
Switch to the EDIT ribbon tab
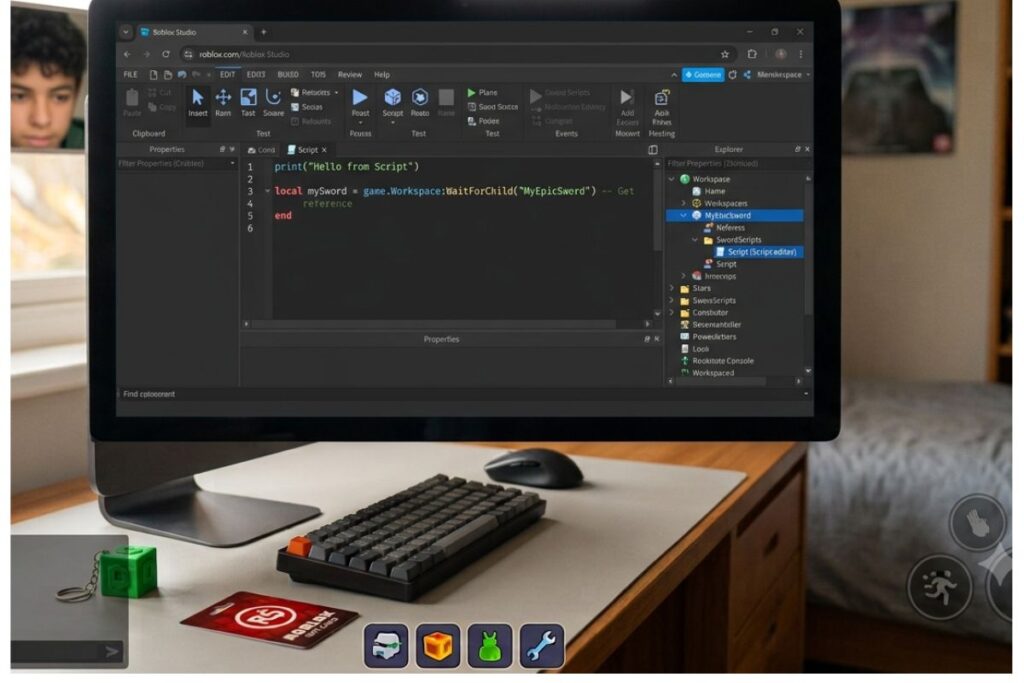[227, 75]
